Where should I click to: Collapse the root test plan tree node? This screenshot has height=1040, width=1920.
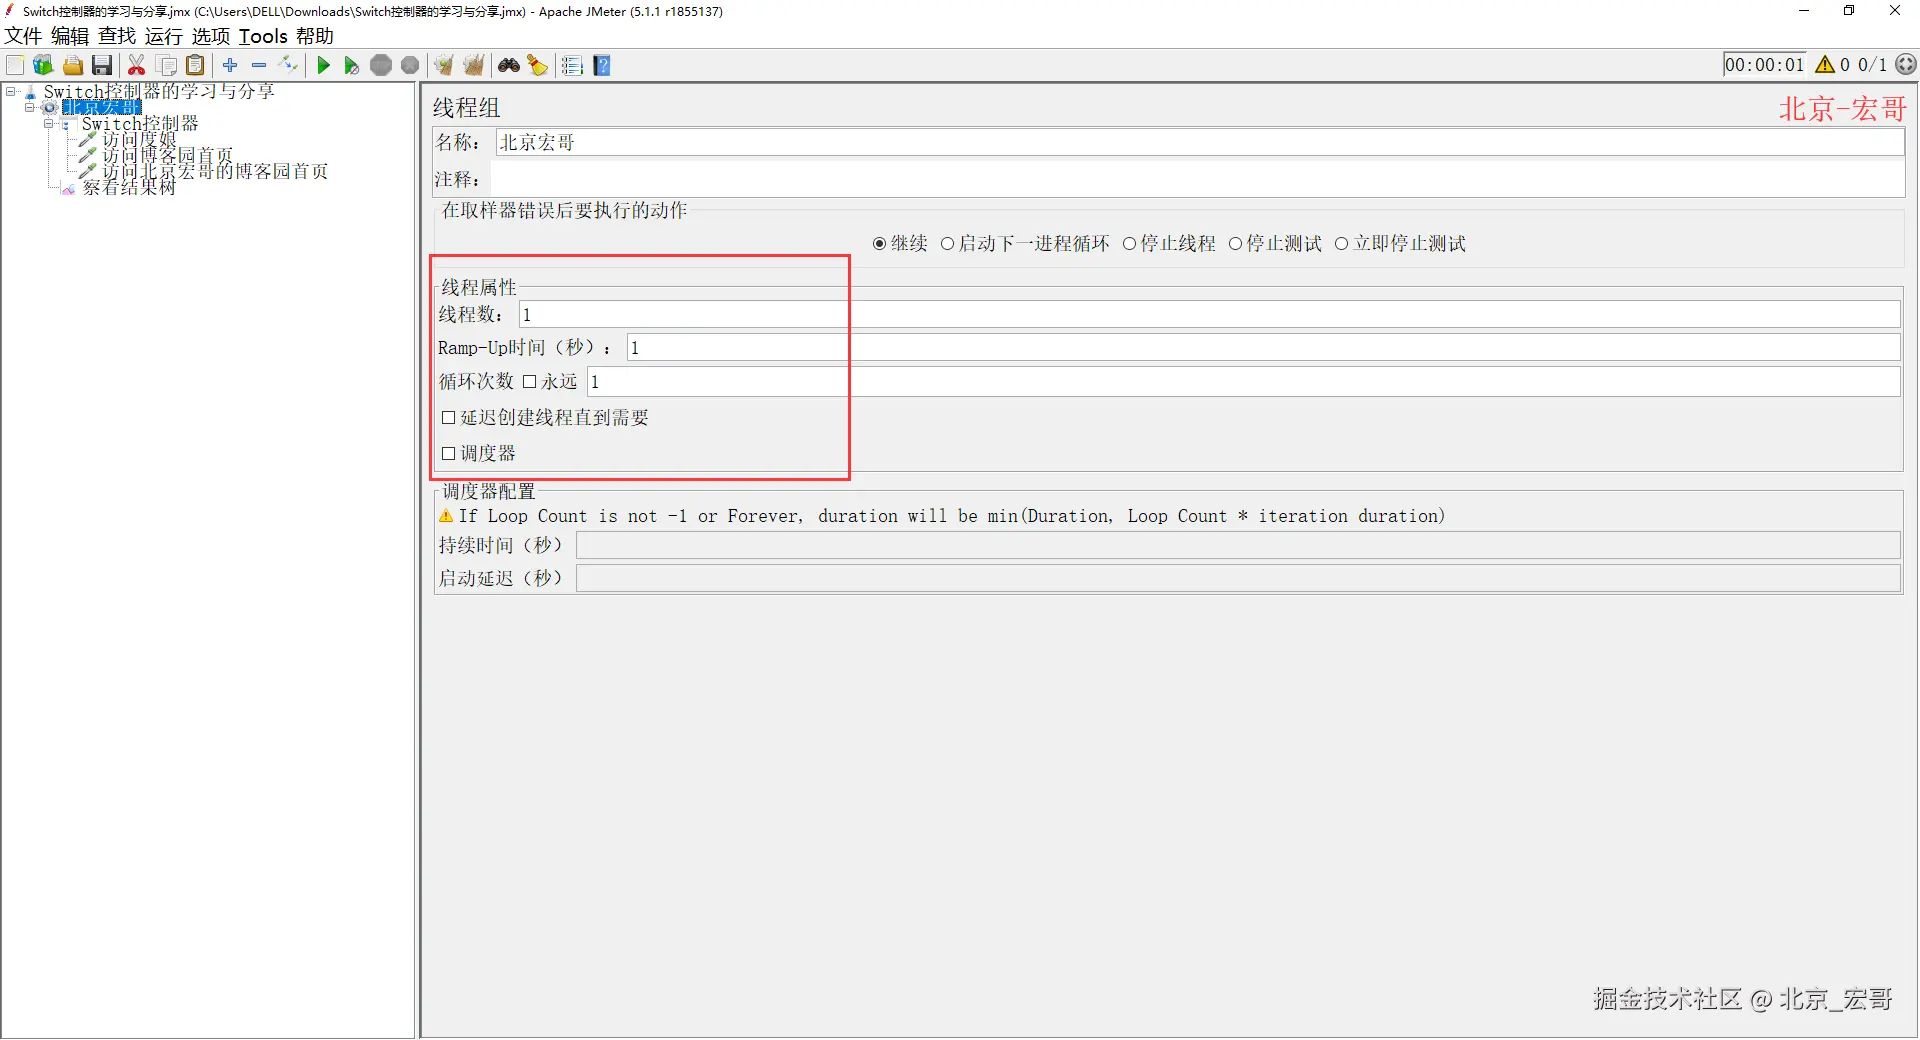coord(11,91)
